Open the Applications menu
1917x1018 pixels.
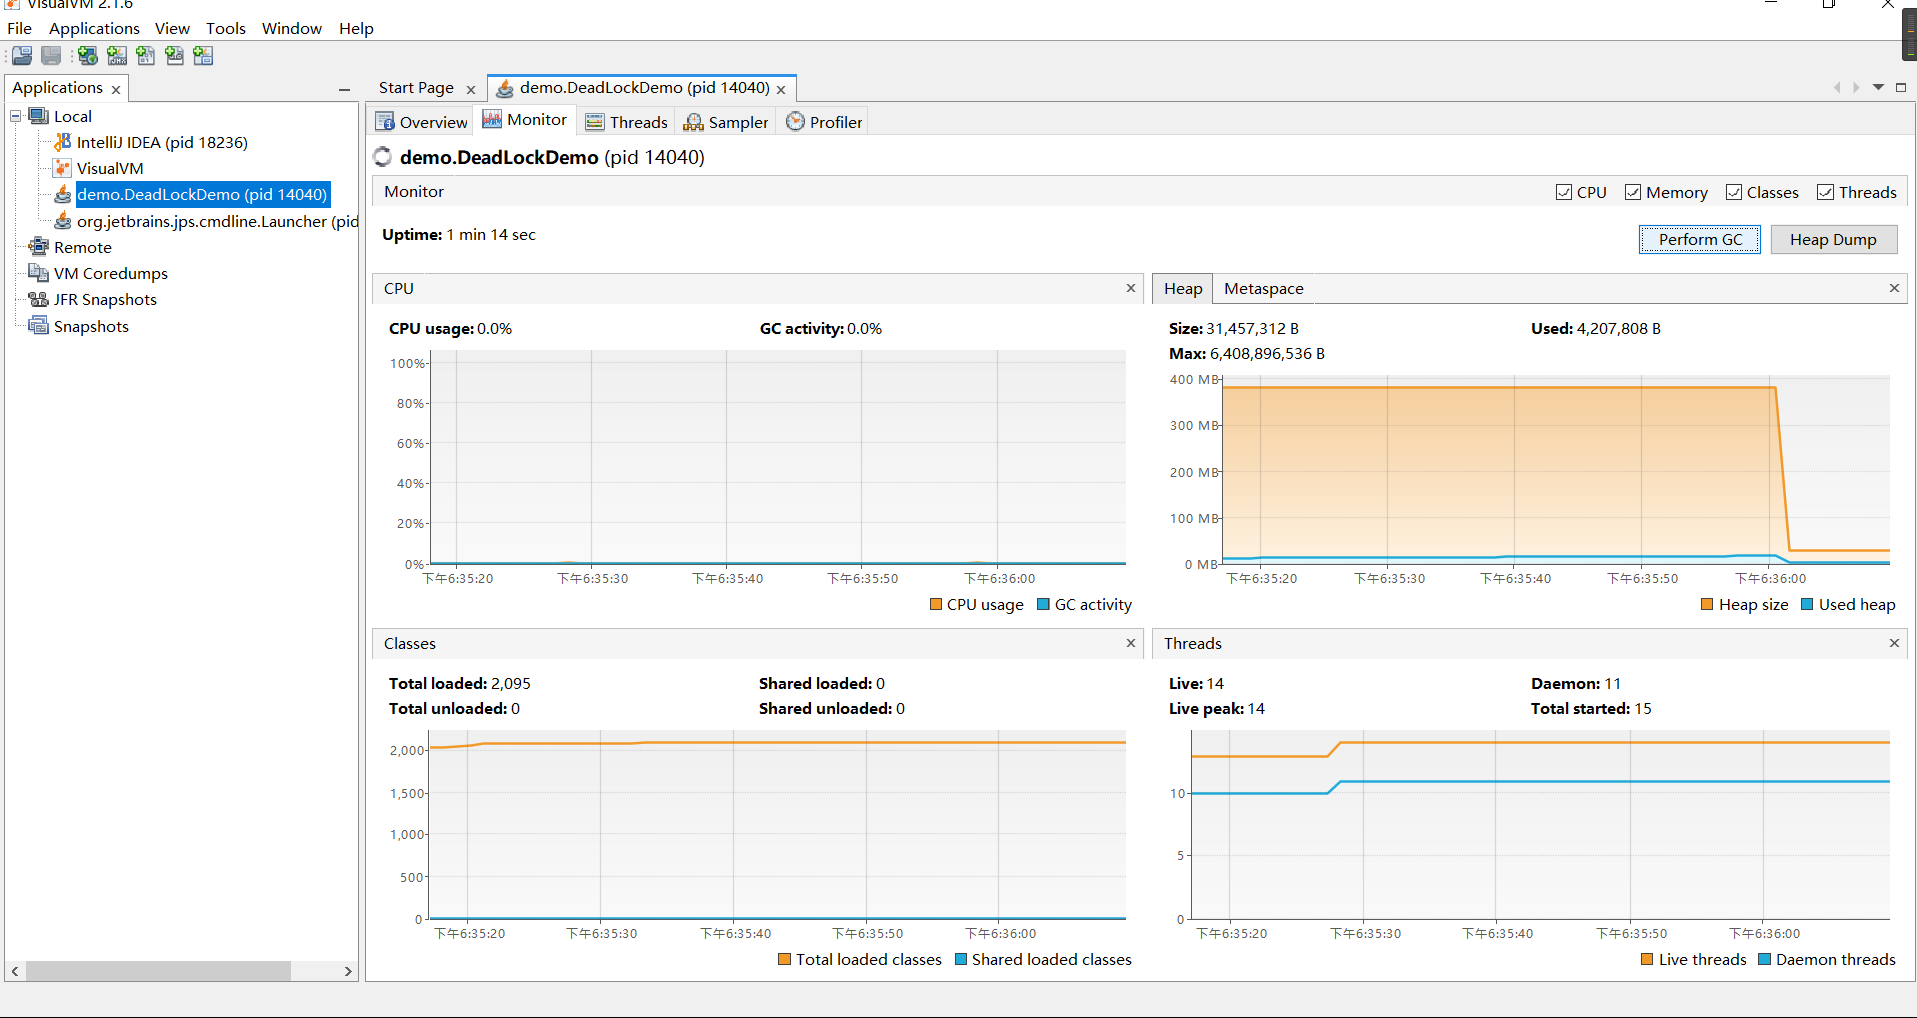(x=94, y=28)
